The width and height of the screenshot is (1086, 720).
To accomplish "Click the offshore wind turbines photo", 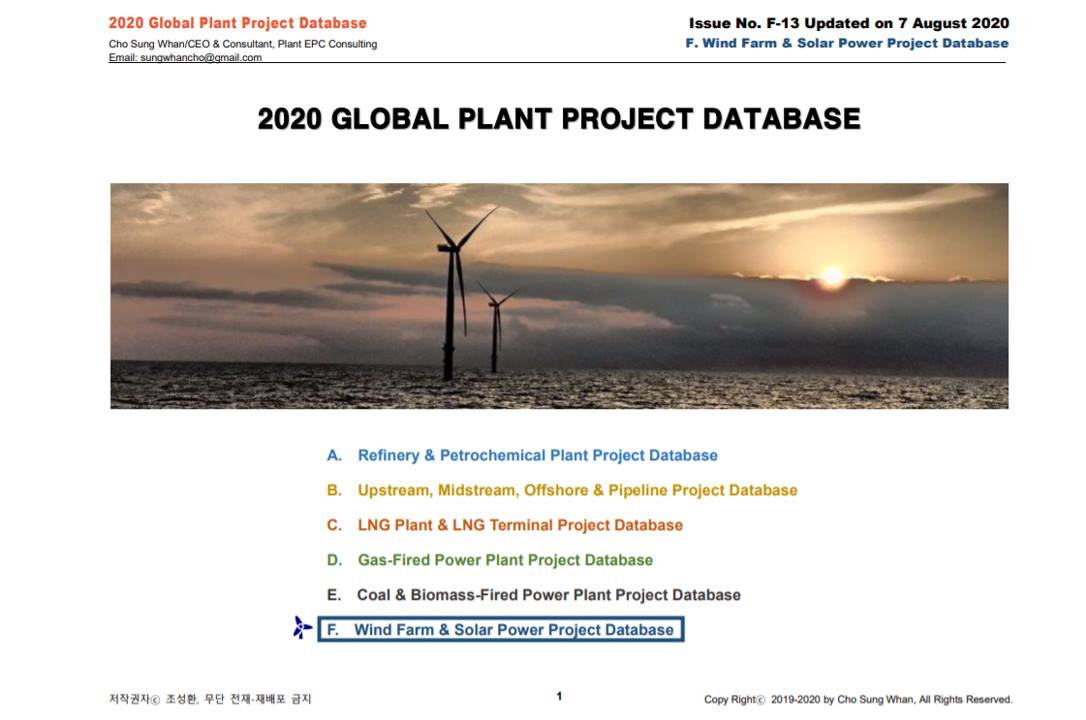I will pyautogui.click(x=559, y=296).
